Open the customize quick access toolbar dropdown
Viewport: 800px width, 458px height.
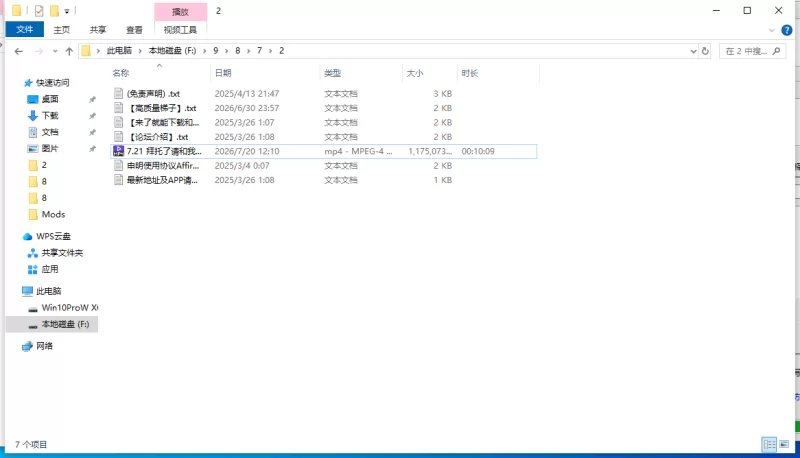click(x=67, y=11)
